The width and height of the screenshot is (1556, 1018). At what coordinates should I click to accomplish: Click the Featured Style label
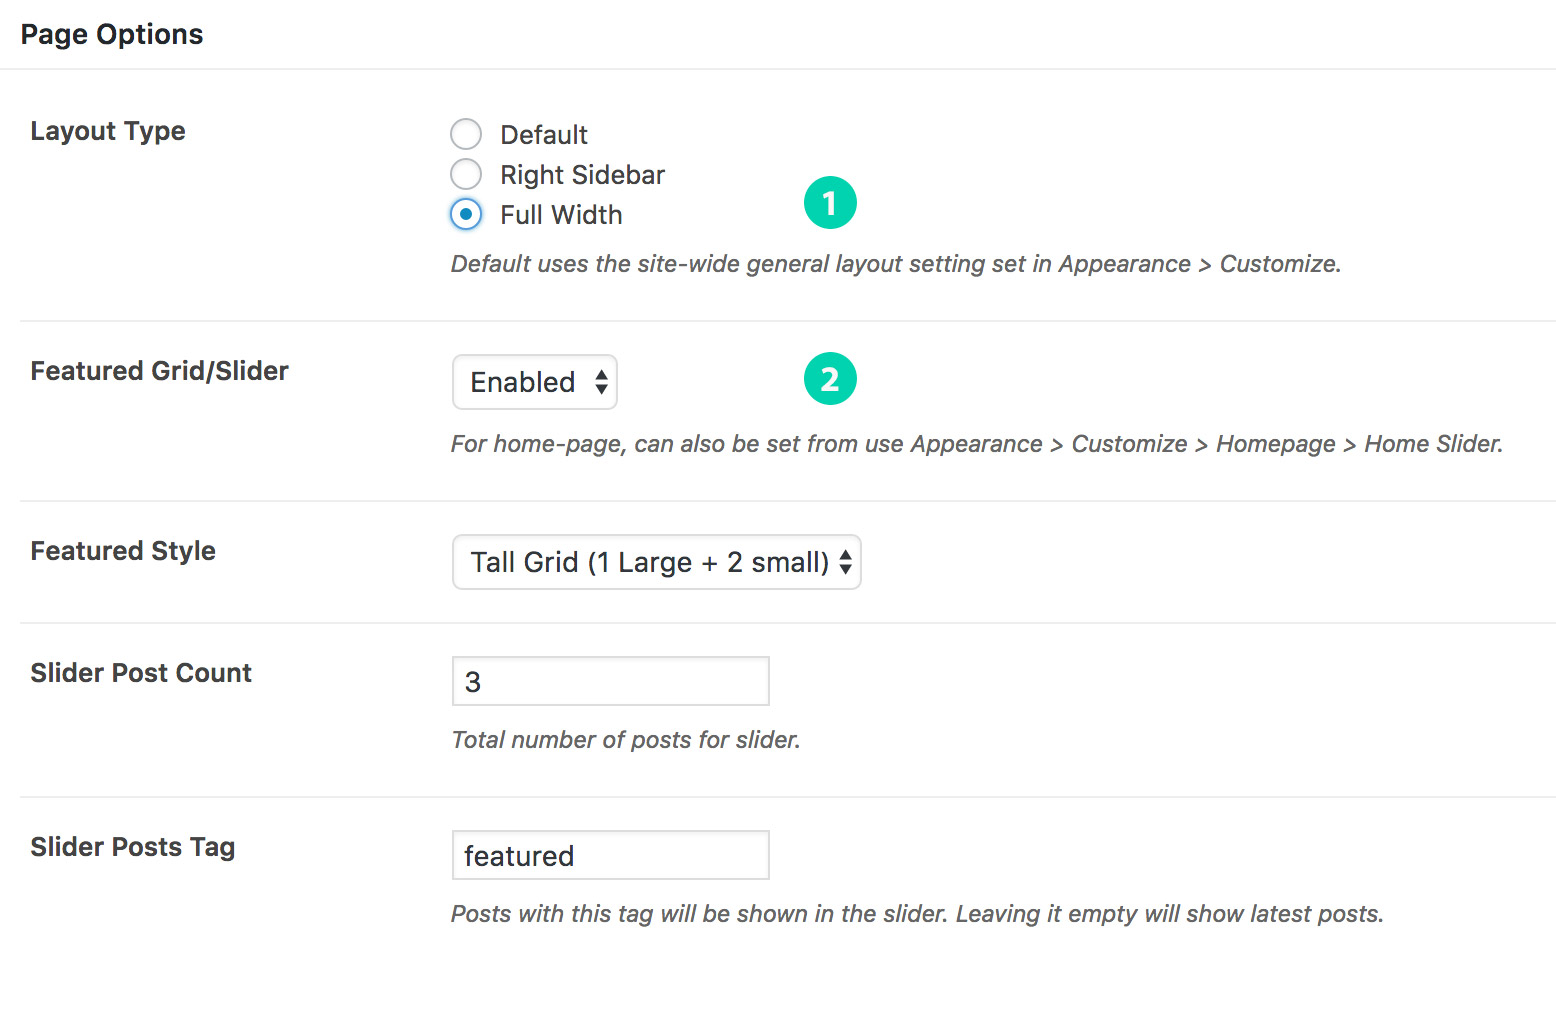123,551
